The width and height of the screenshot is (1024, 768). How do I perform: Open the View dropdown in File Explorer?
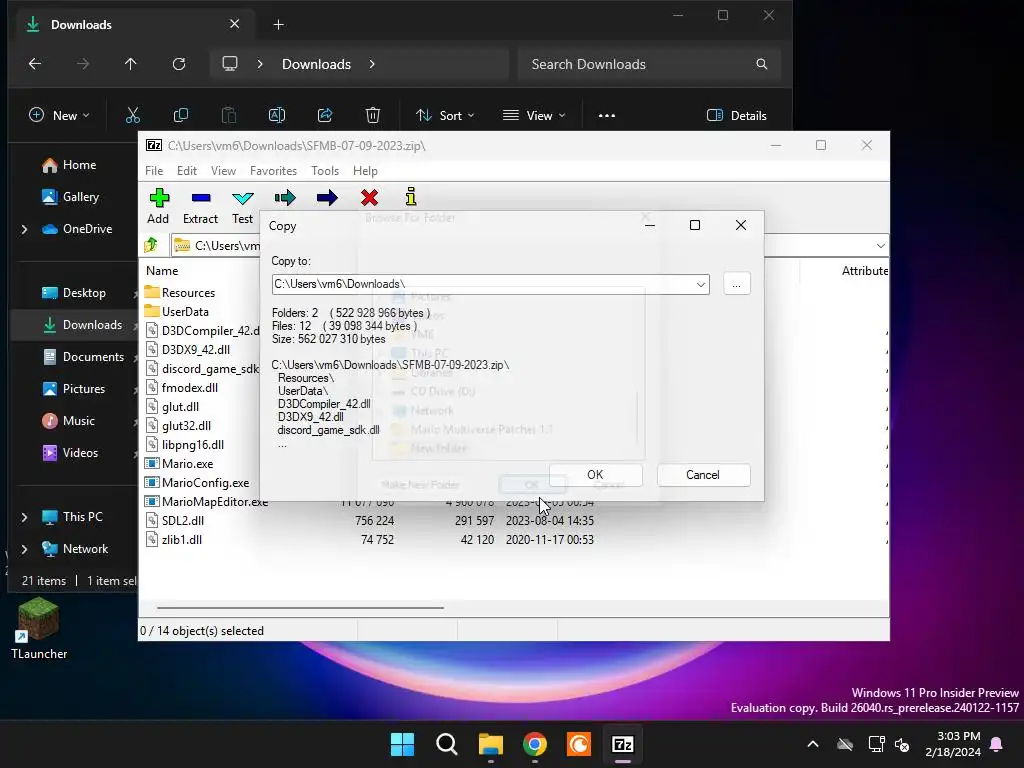534,116
